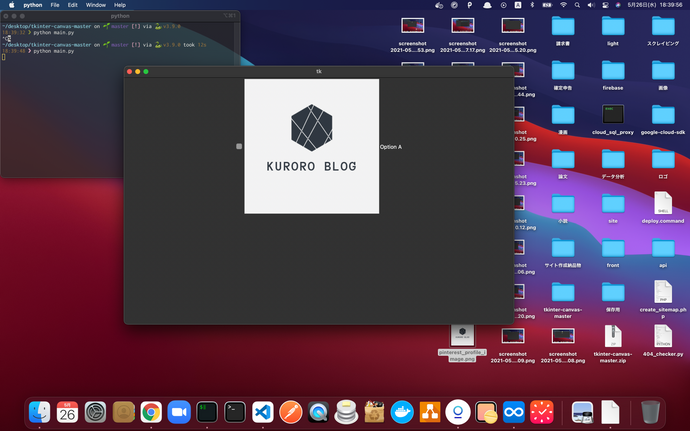Select the tkinter-canvas-master folder on desktop
This screenshot has width=690, height=431.
tap(563, 300)
